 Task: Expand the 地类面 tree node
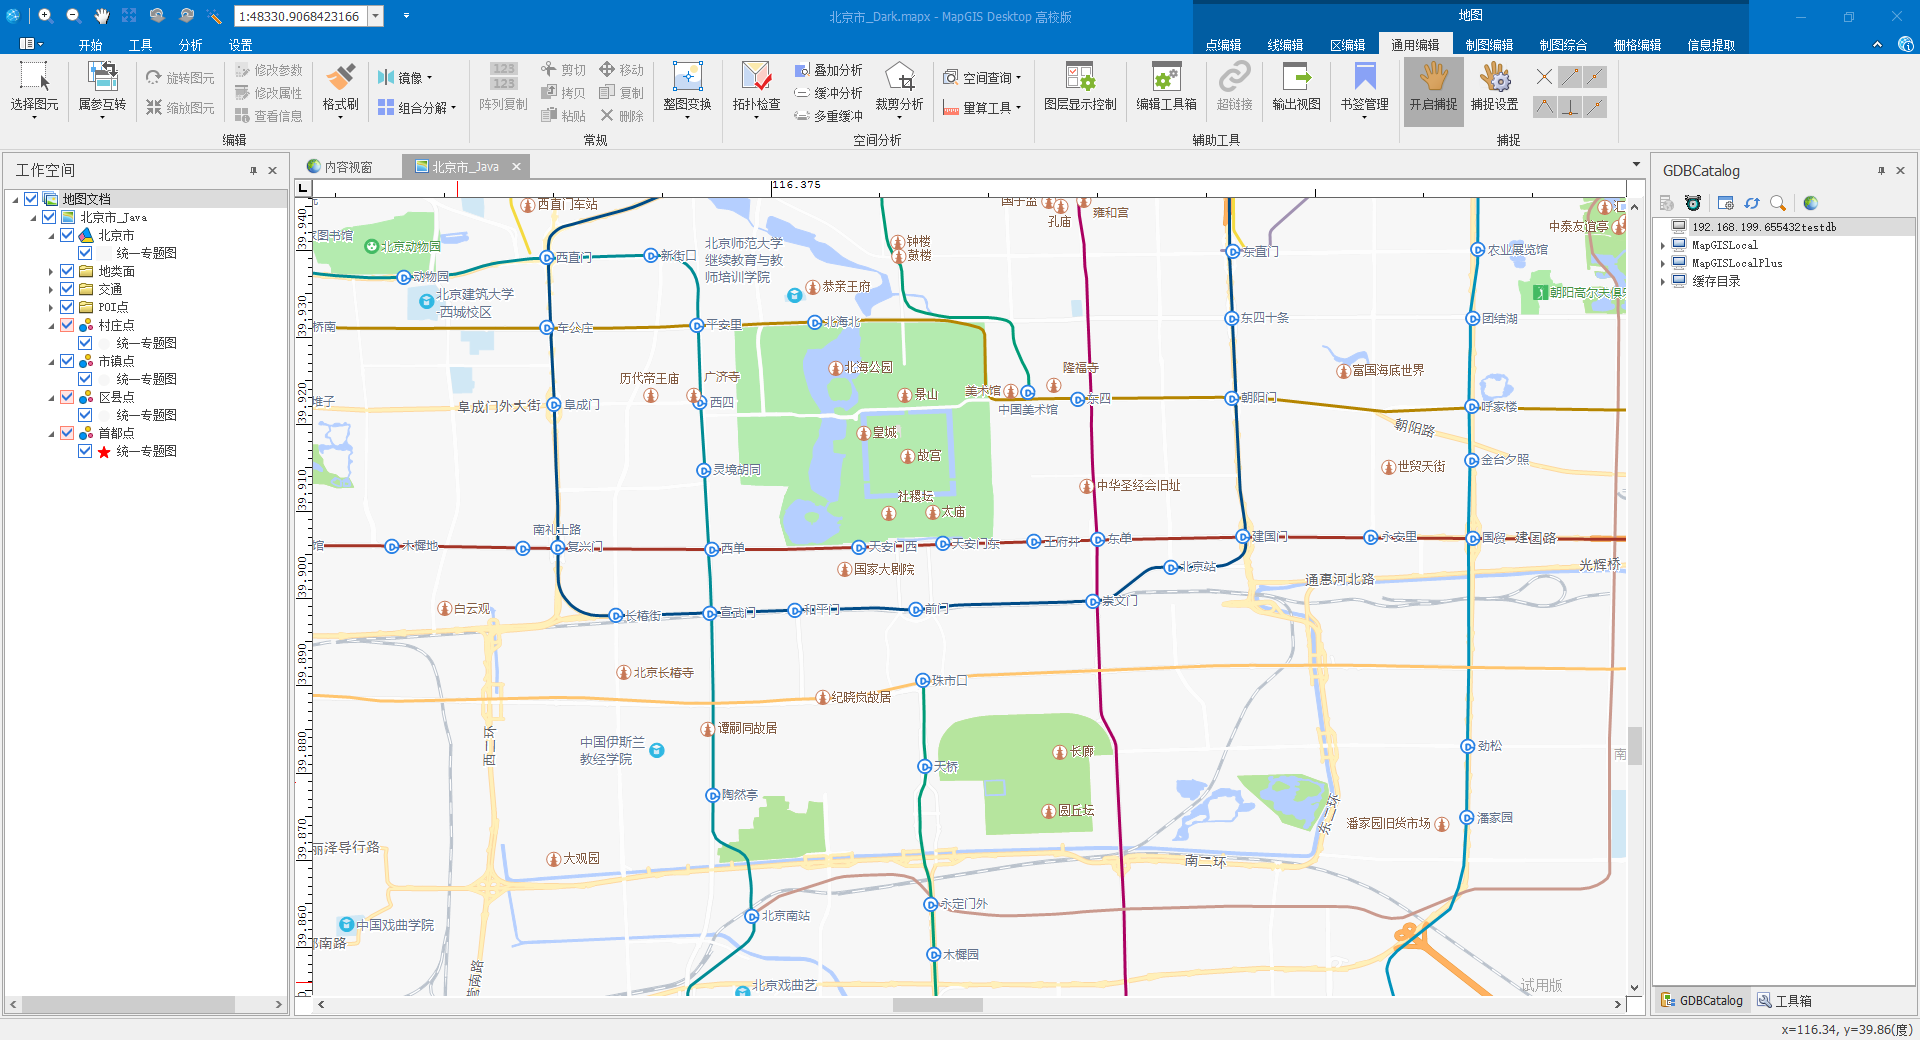coord(51,272)
